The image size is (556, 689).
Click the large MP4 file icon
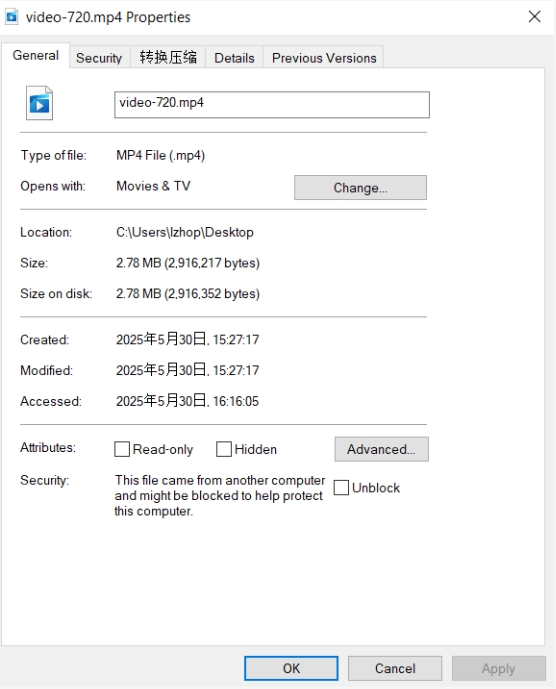(x=40, y=103)
